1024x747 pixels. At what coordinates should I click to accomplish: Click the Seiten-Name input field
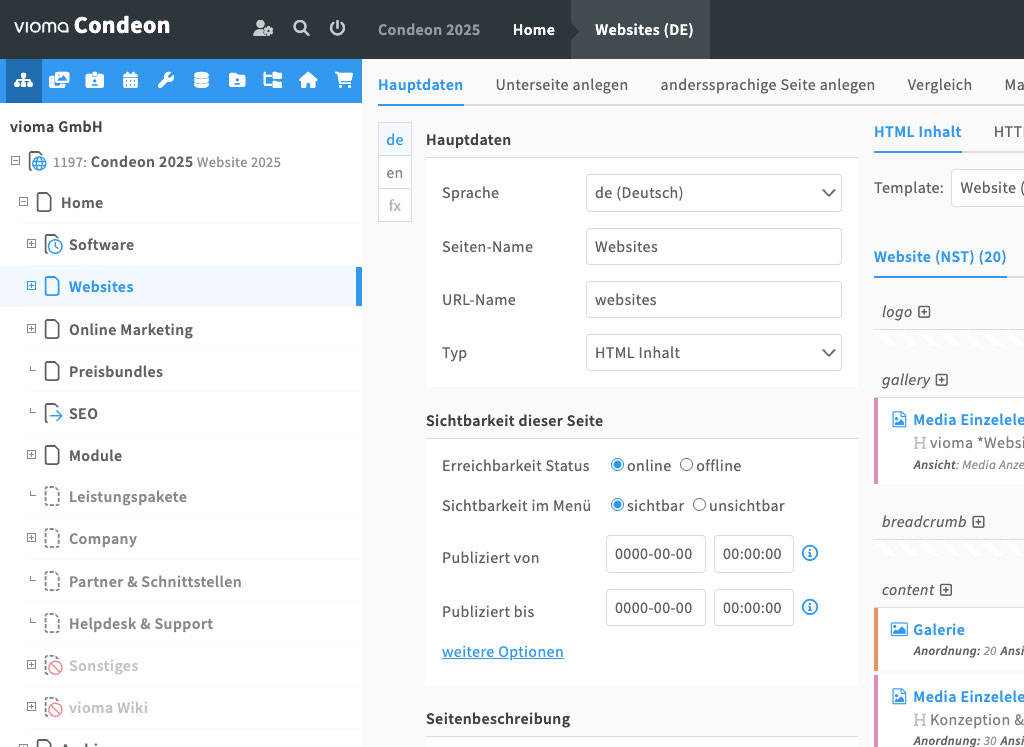coord(714,246)
